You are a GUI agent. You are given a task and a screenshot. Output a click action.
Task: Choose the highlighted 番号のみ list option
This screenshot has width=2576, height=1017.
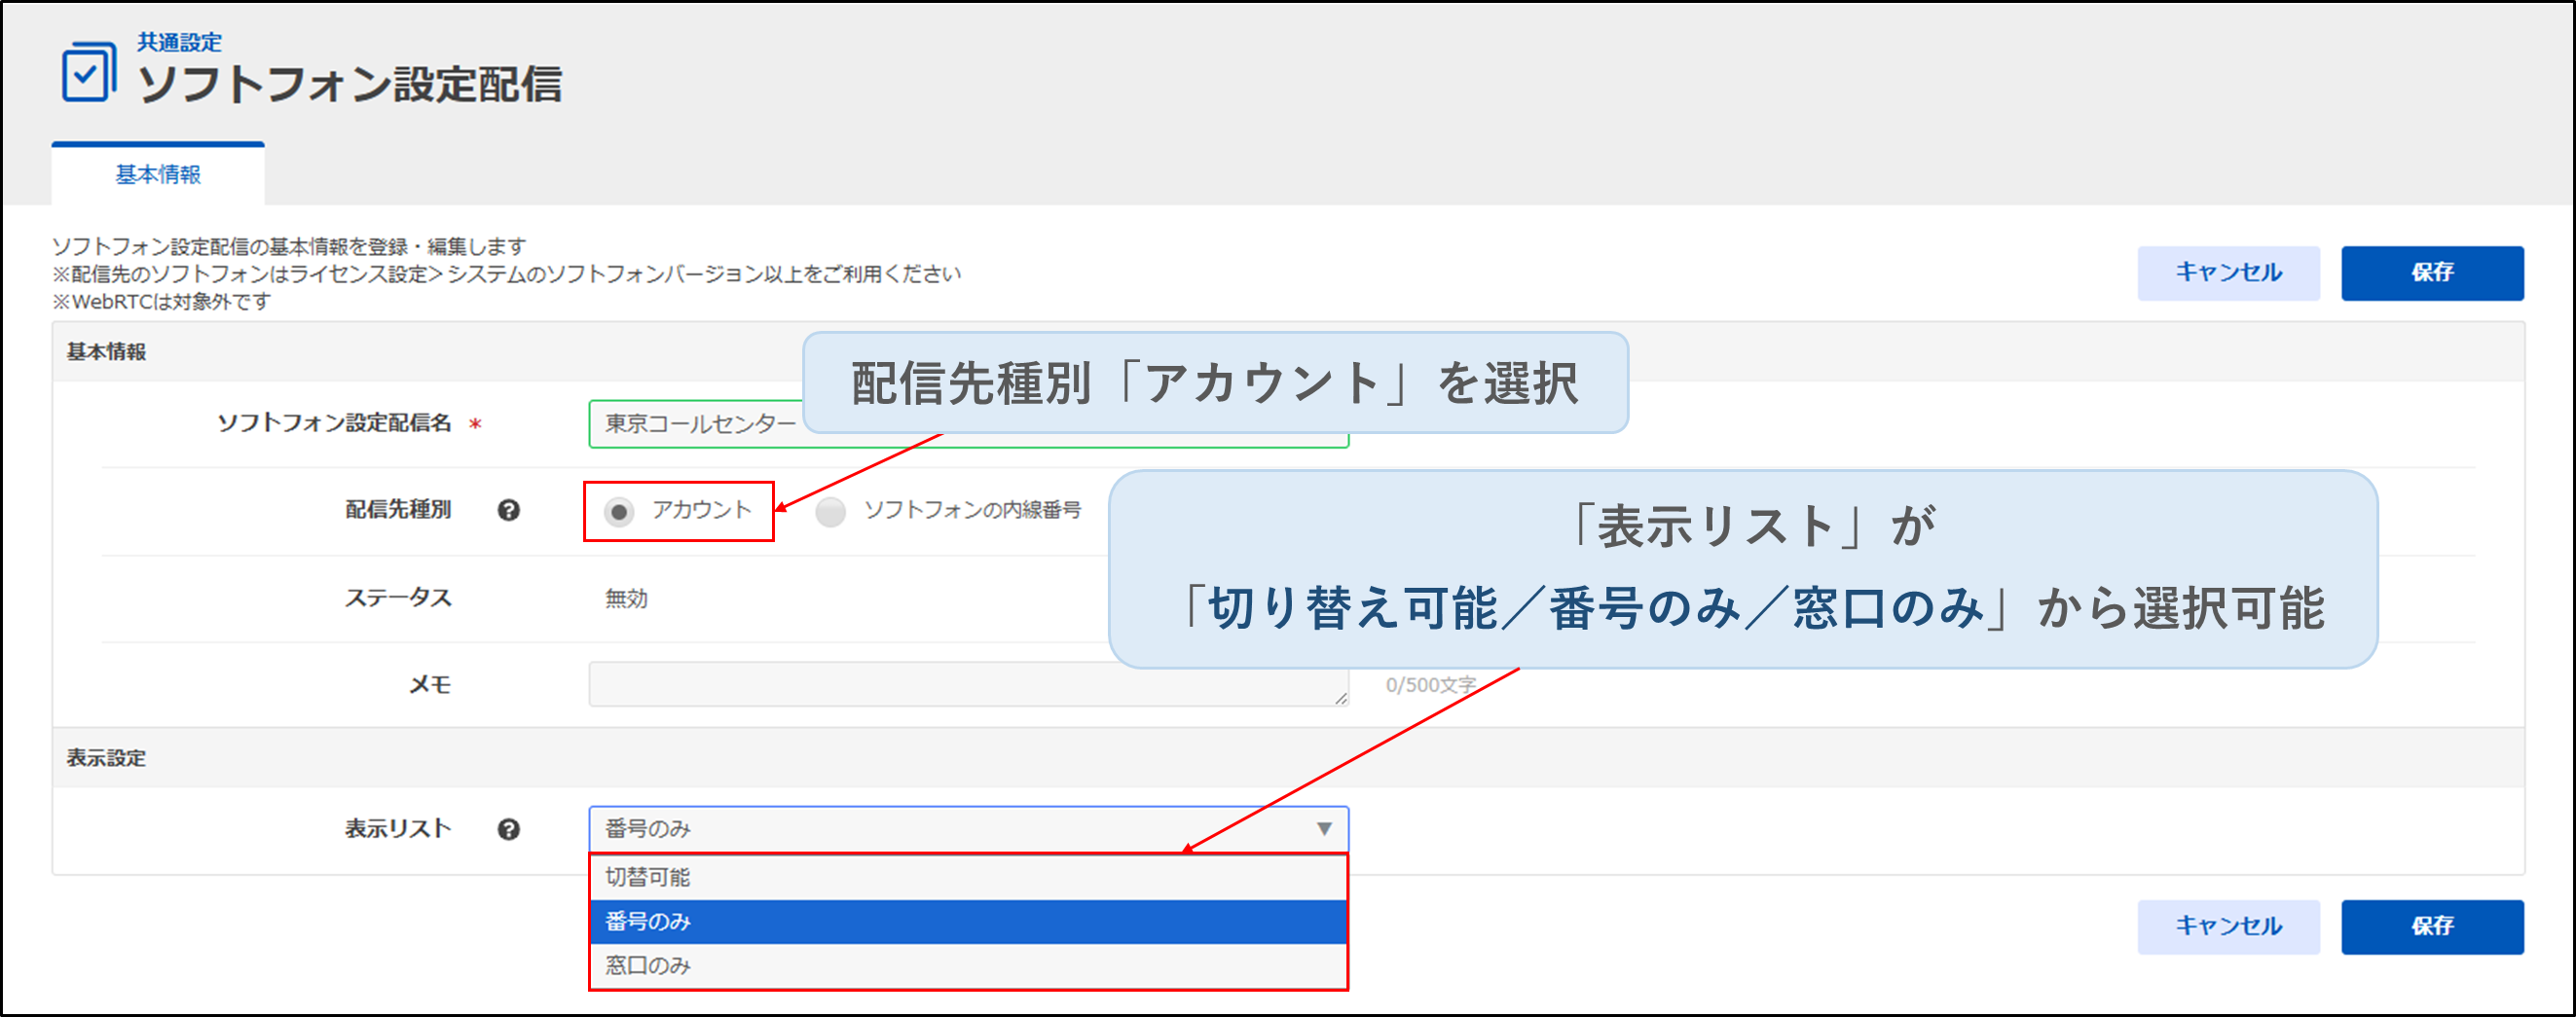click(x=967, y=921)
